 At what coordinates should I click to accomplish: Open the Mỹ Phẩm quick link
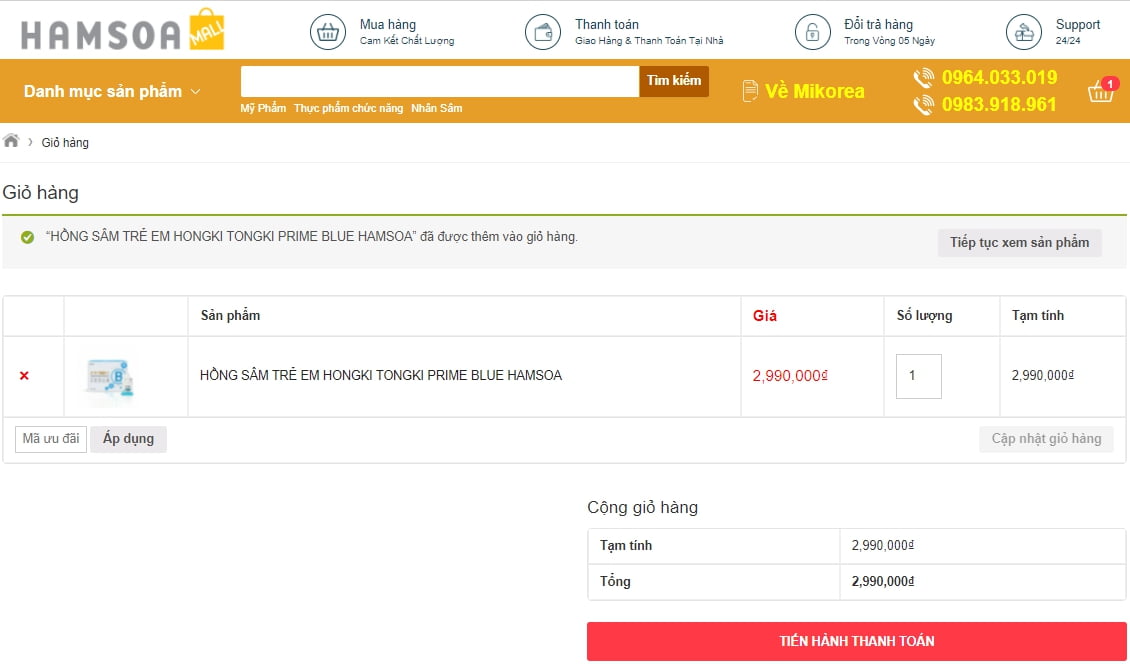pos(263,108)
